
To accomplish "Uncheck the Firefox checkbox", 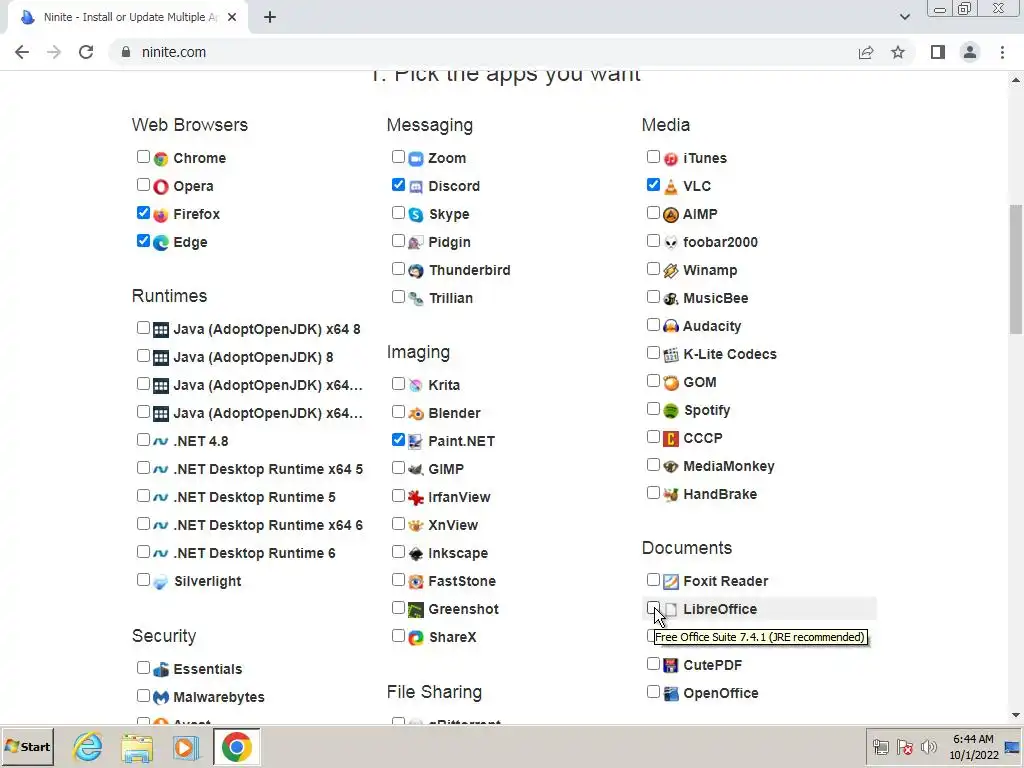I will click(143, 213).
